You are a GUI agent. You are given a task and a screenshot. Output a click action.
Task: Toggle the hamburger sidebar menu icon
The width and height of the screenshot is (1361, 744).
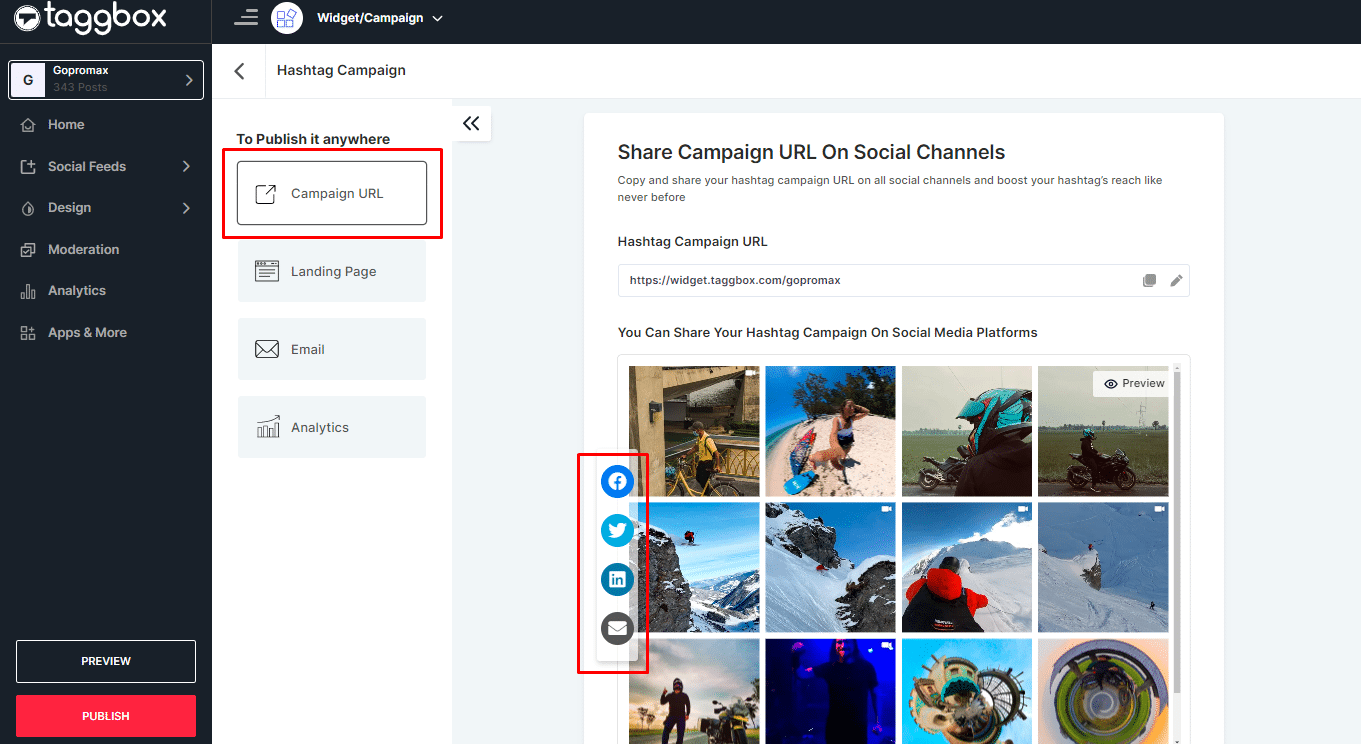point(245,17)
